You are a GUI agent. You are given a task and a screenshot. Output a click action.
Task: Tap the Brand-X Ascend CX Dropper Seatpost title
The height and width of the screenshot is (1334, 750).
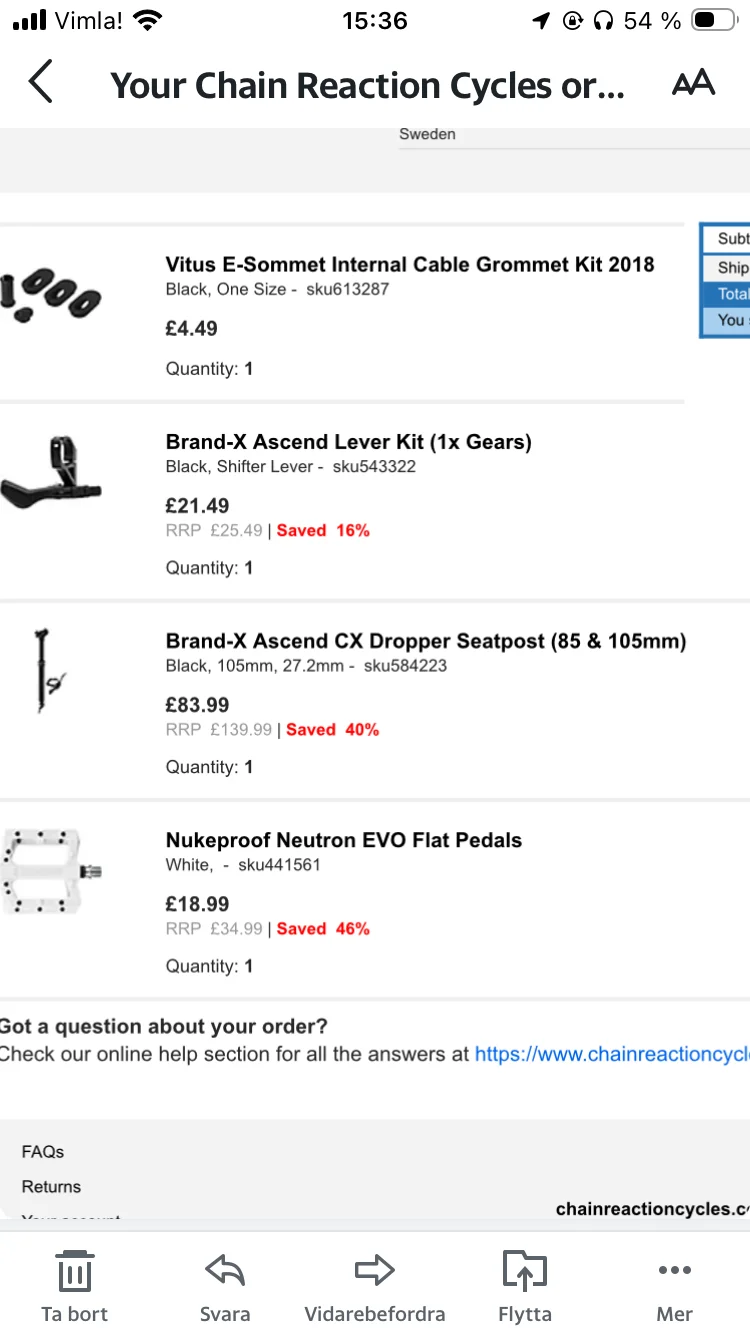click(x=426, y=641)
